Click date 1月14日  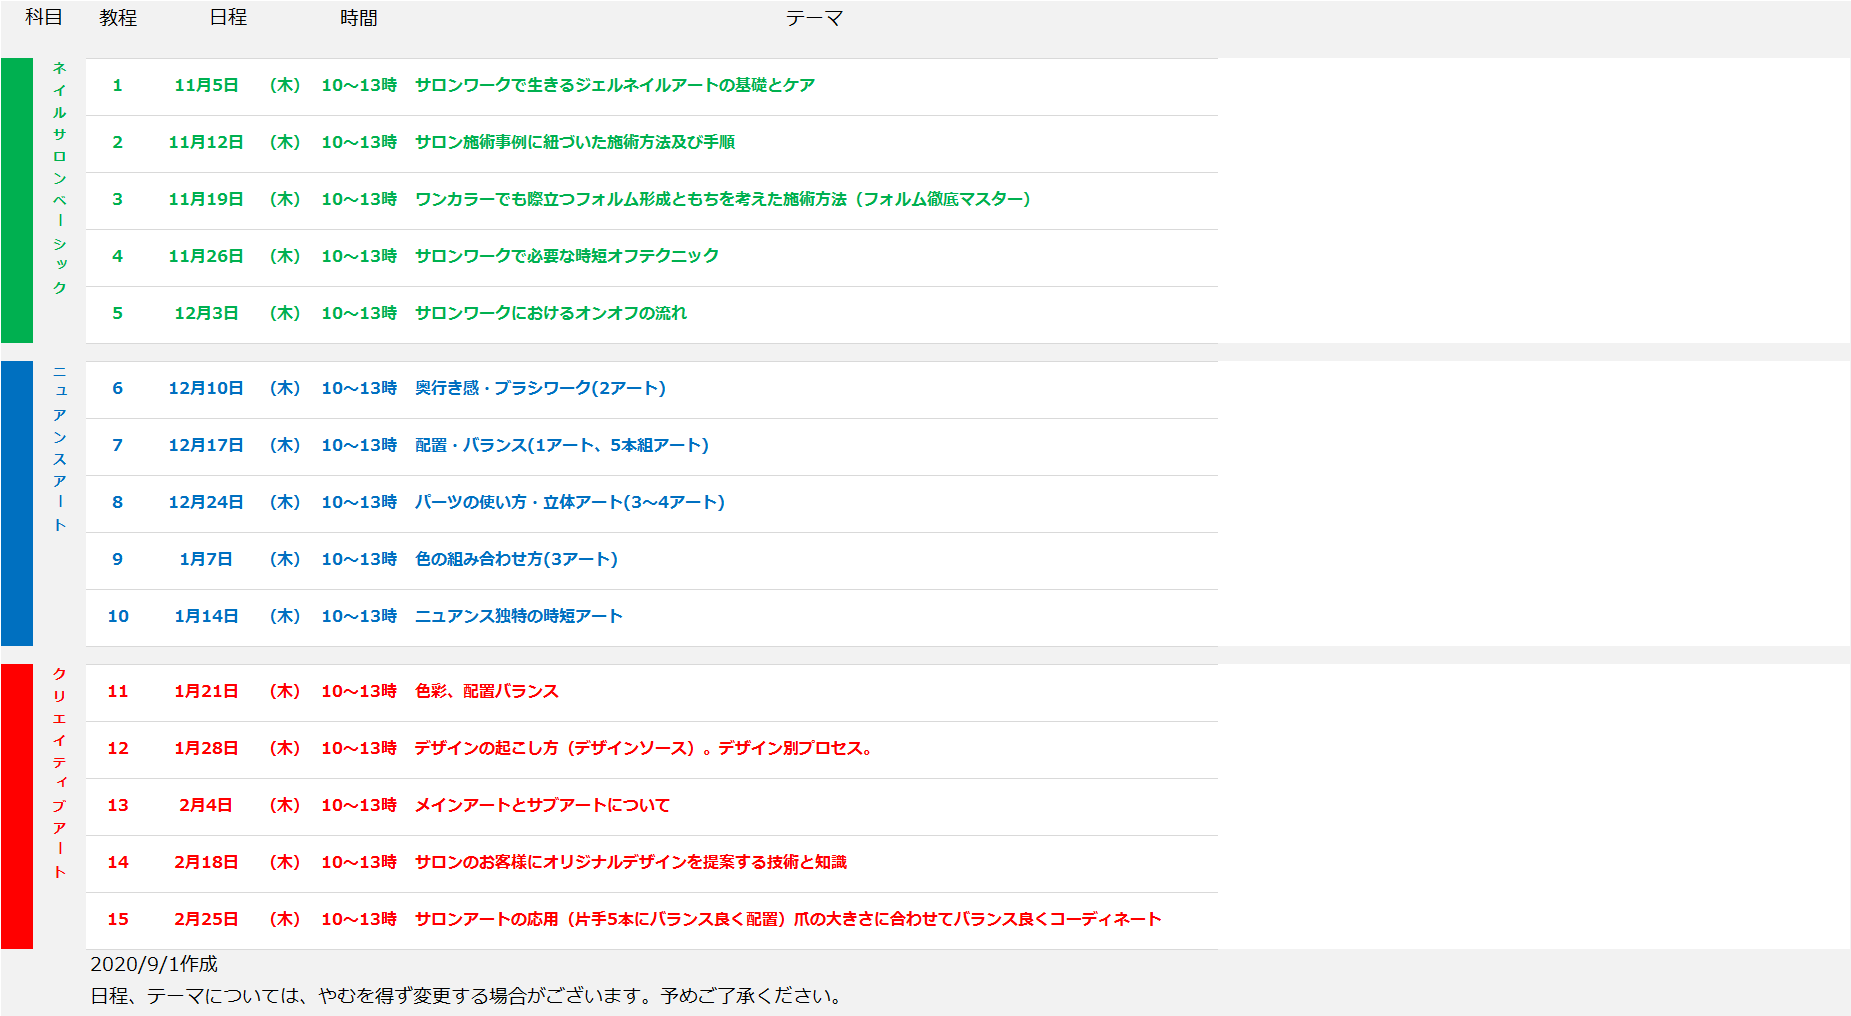206,616
